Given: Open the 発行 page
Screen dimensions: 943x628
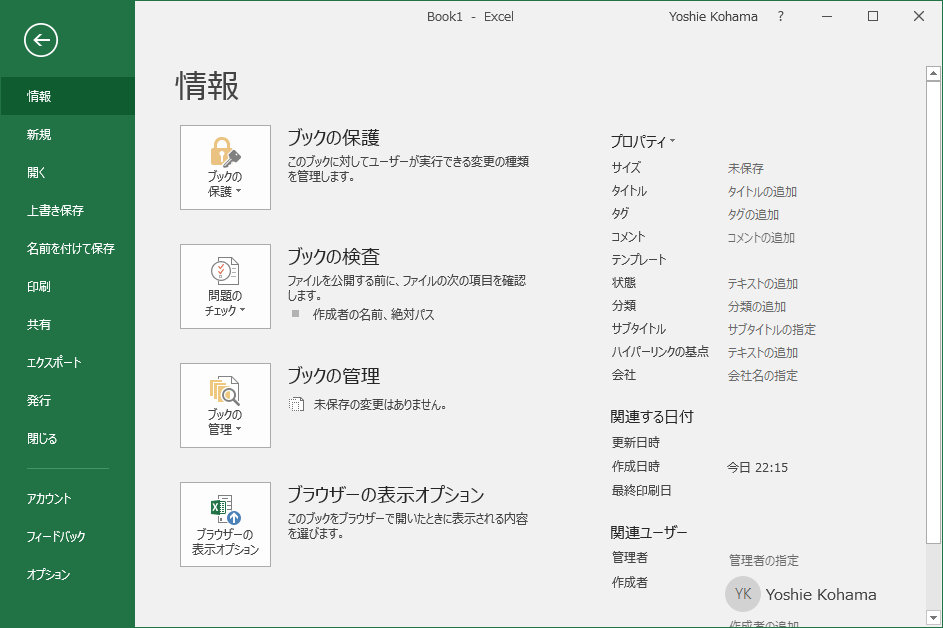Looking at the screenshot, I should tap(67, 400).
